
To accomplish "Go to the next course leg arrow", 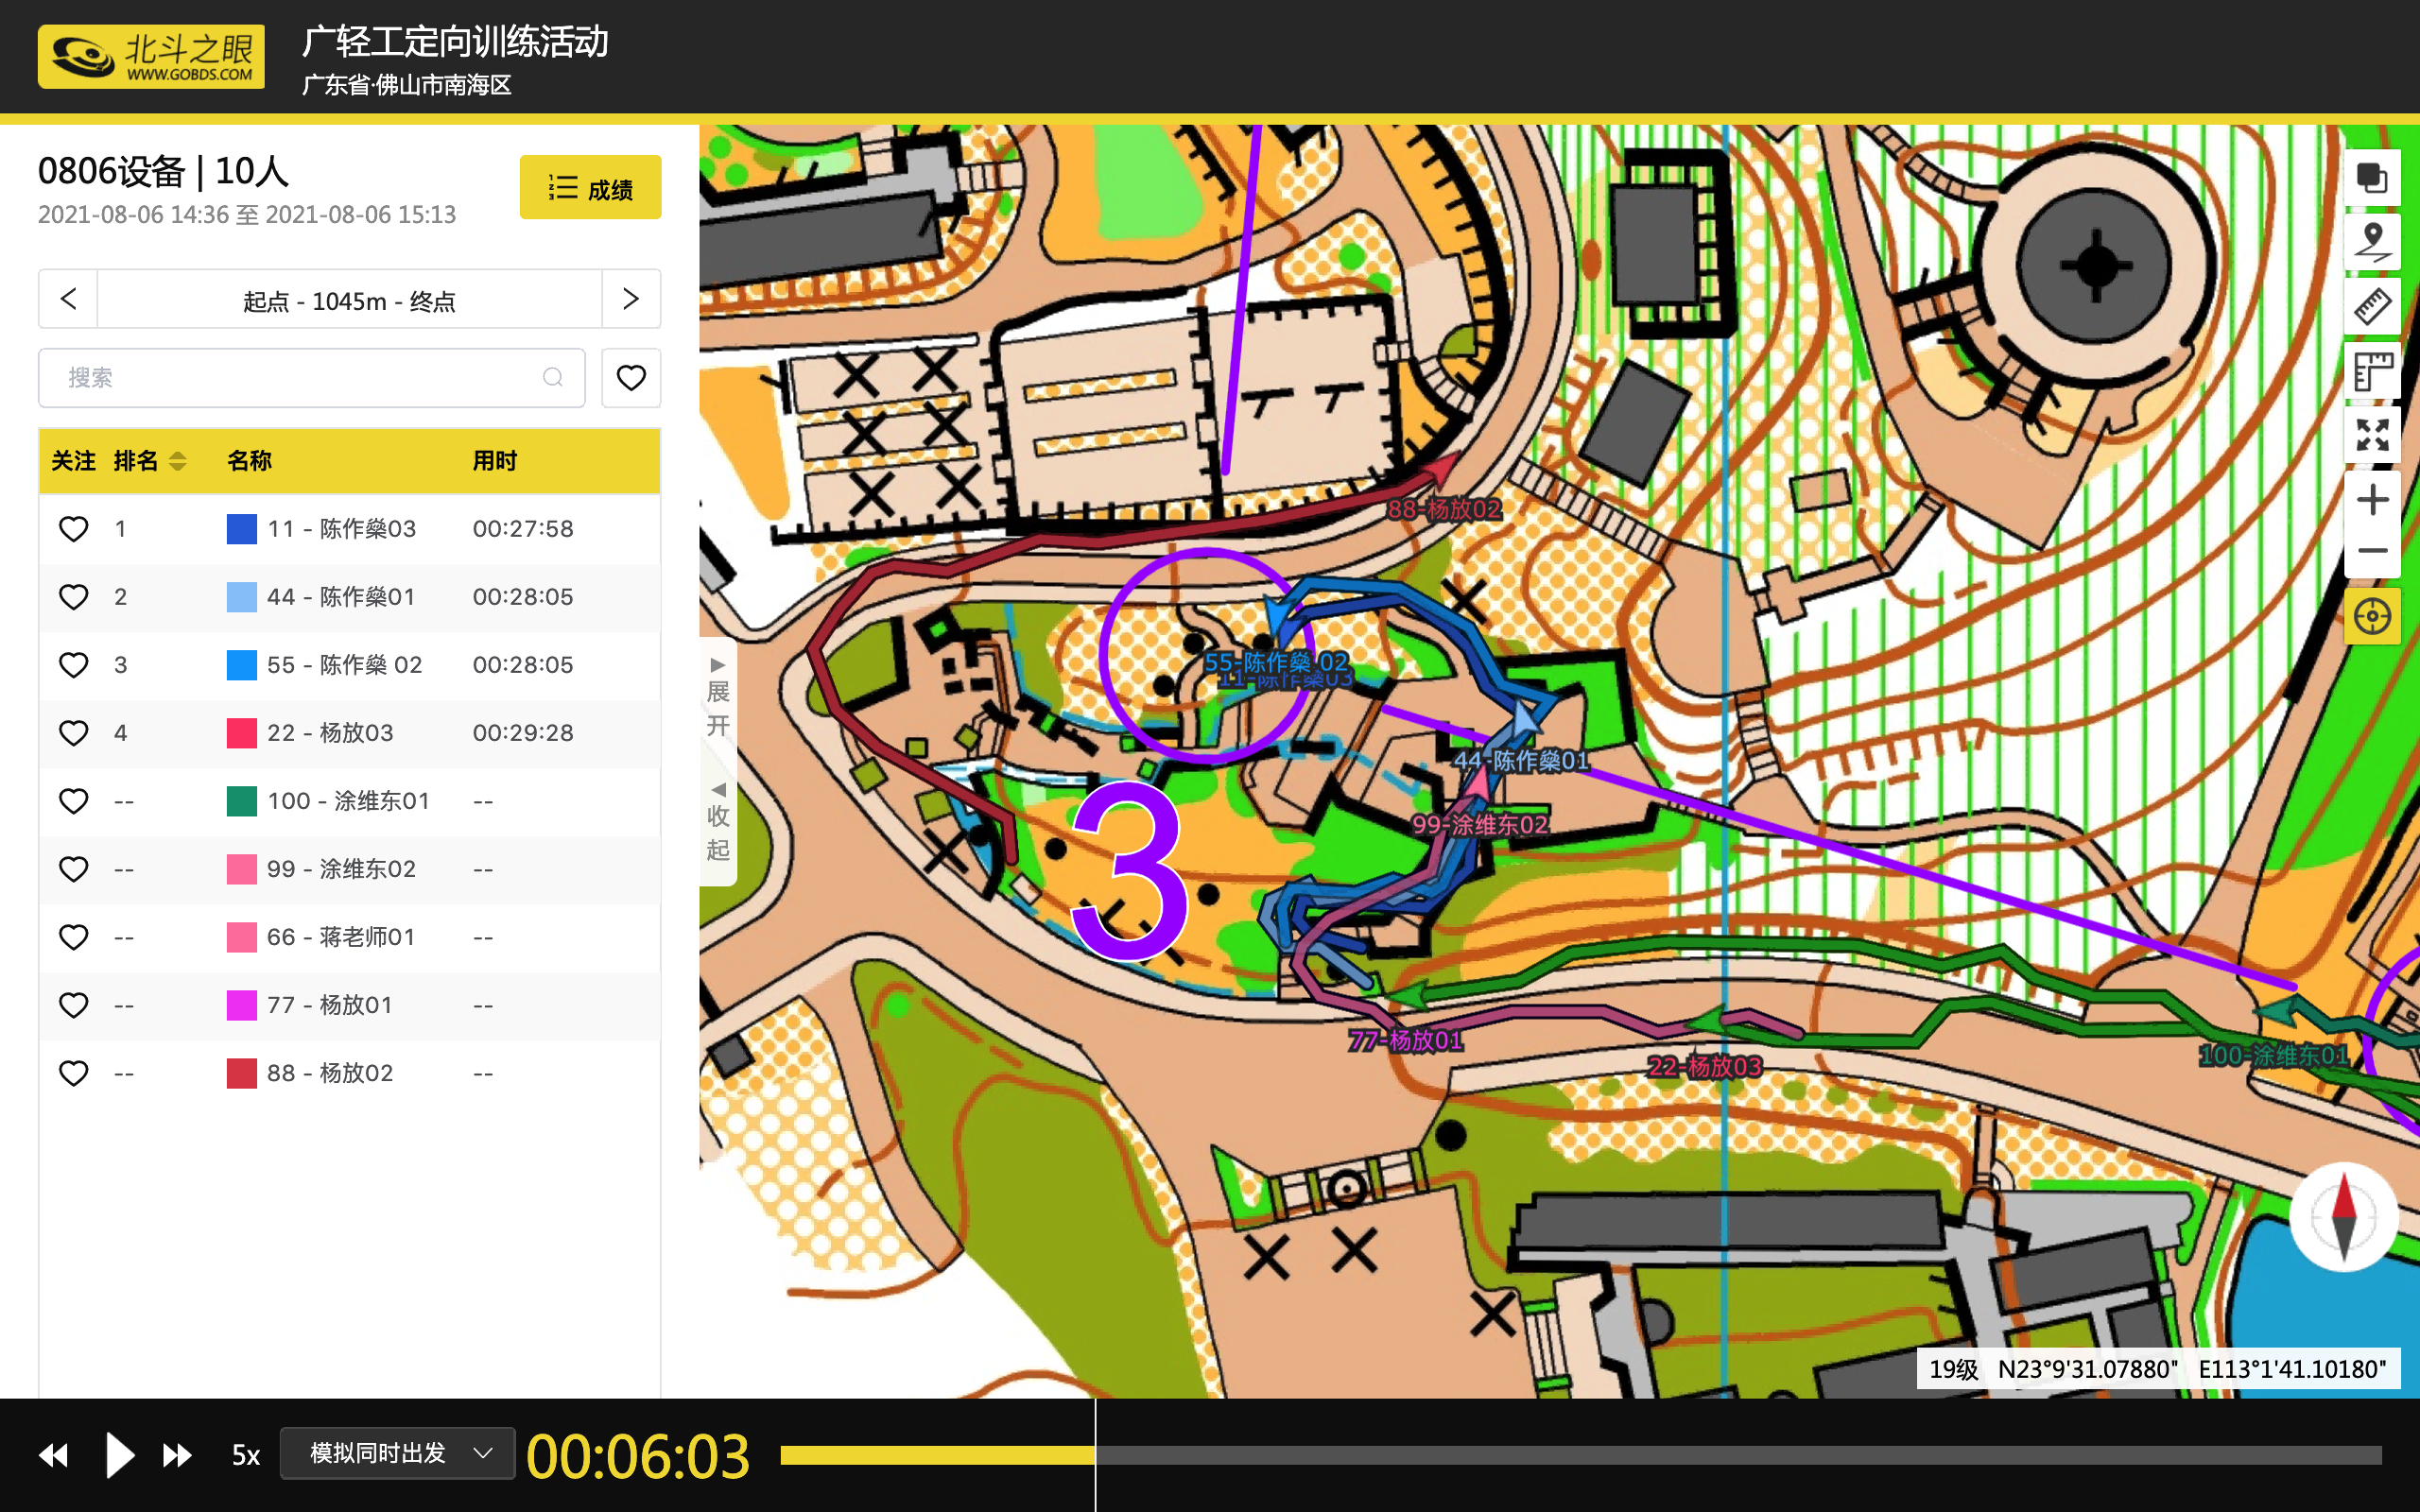I will point(630,299).
